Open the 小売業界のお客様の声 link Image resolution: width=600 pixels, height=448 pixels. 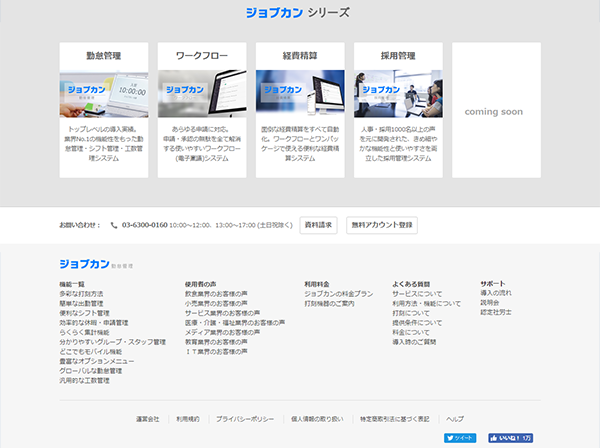(216, 303)
